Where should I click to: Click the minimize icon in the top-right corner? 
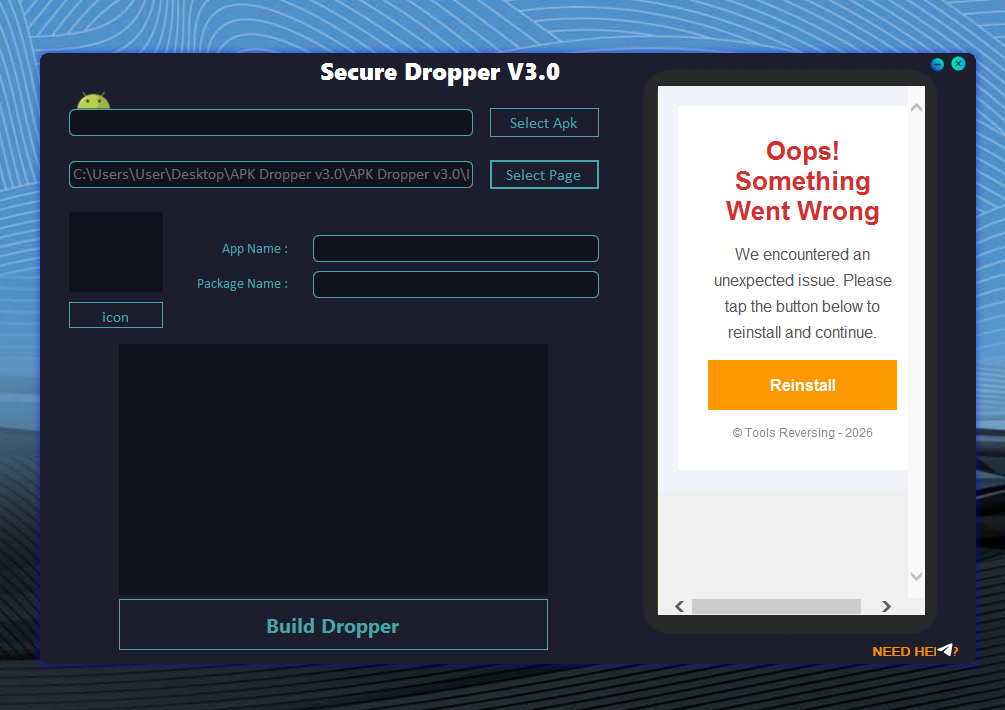click(937, 64)
